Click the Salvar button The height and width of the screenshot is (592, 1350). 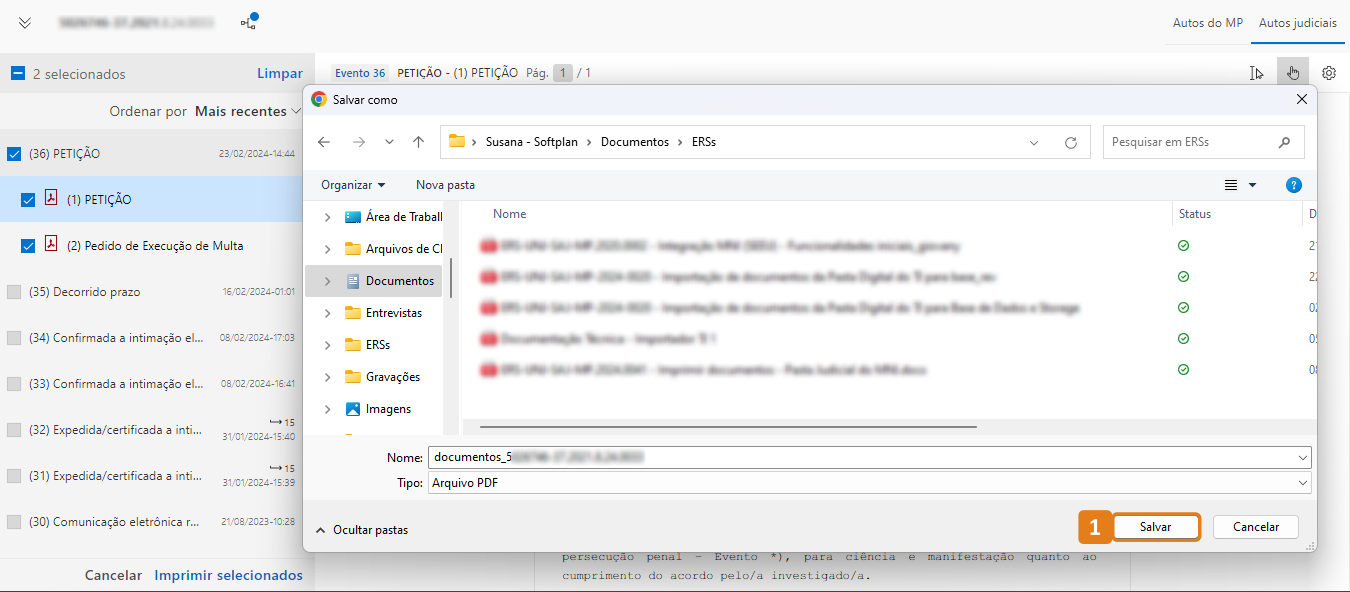coord(1156,527)
